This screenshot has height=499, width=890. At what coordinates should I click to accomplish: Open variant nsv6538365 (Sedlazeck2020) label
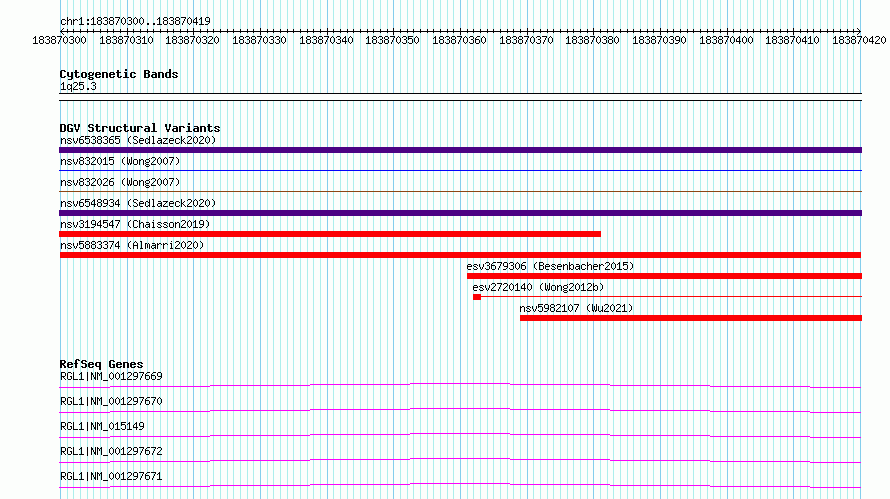[x=138, y=140]
